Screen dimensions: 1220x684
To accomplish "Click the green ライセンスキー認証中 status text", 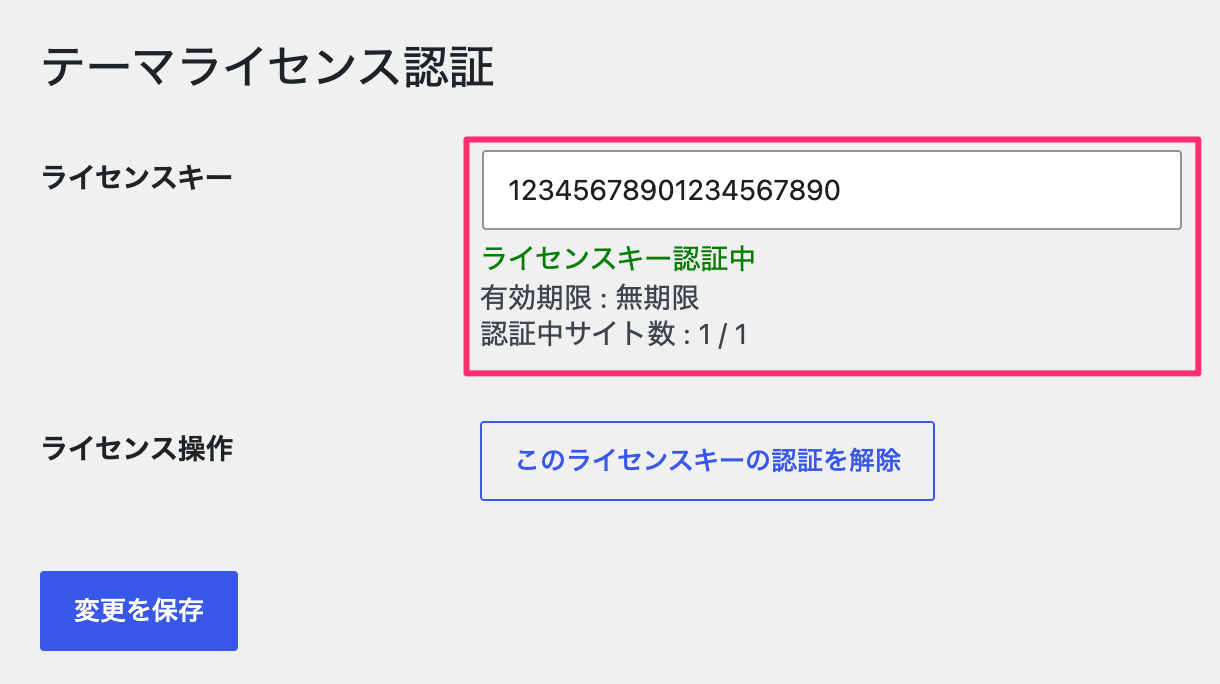I will [618, 259].
